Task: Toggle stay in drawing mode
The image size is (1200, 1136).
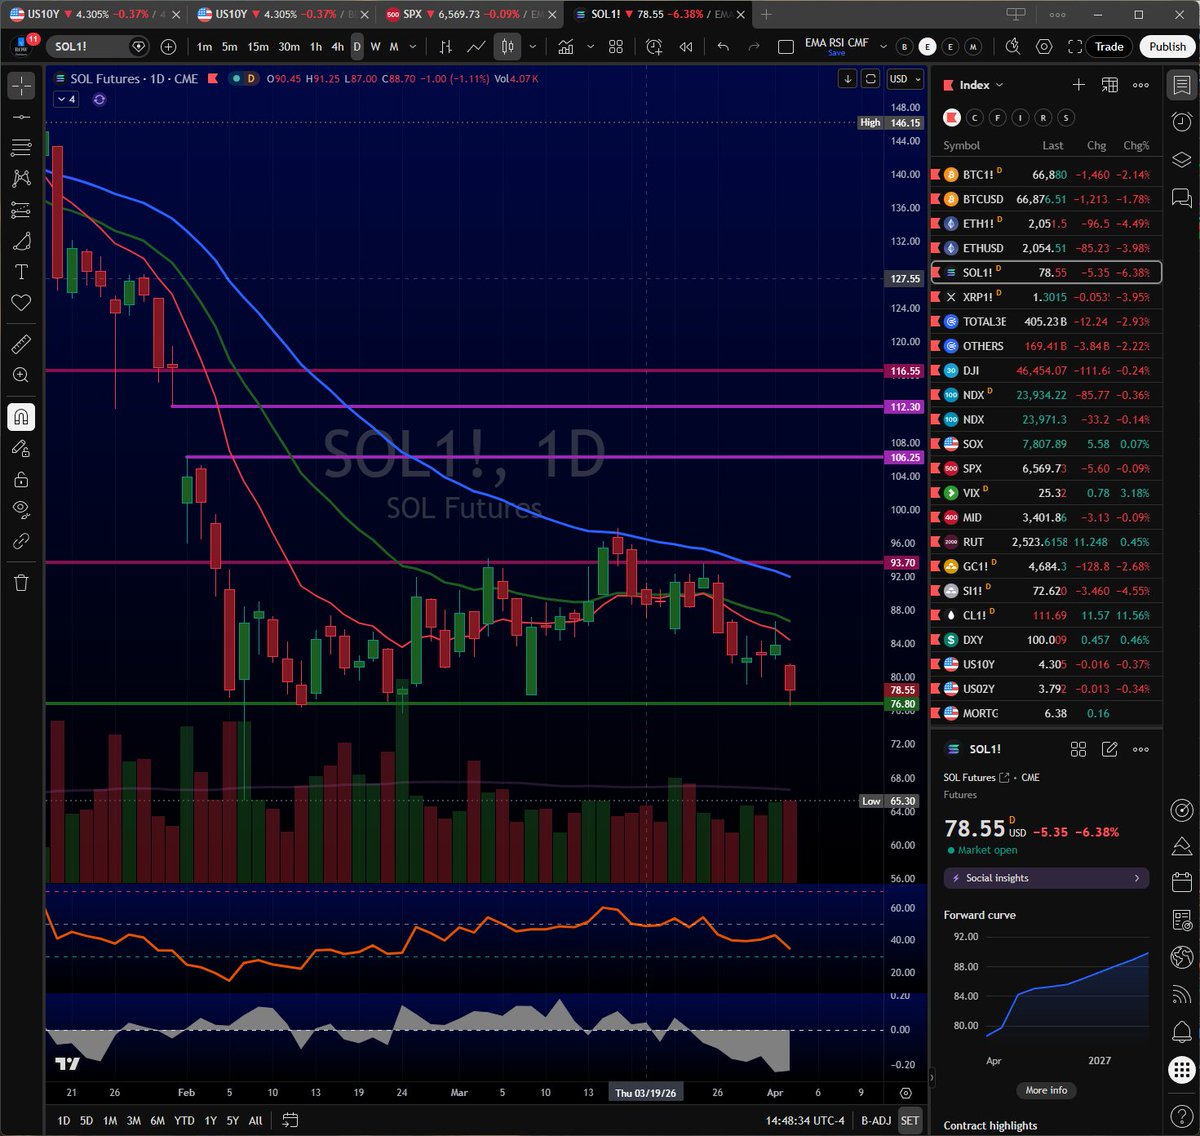Action: [21, 448]
